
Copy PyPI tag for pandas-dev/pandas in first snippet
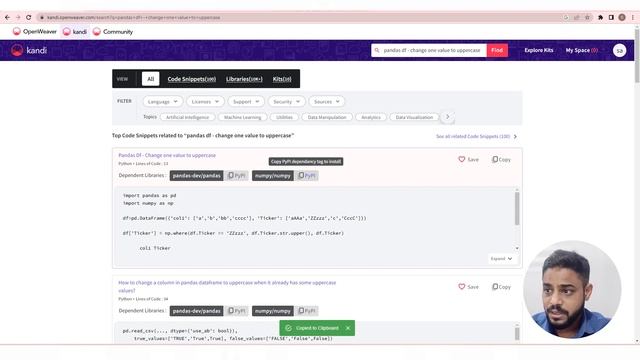tap(237, 176)
